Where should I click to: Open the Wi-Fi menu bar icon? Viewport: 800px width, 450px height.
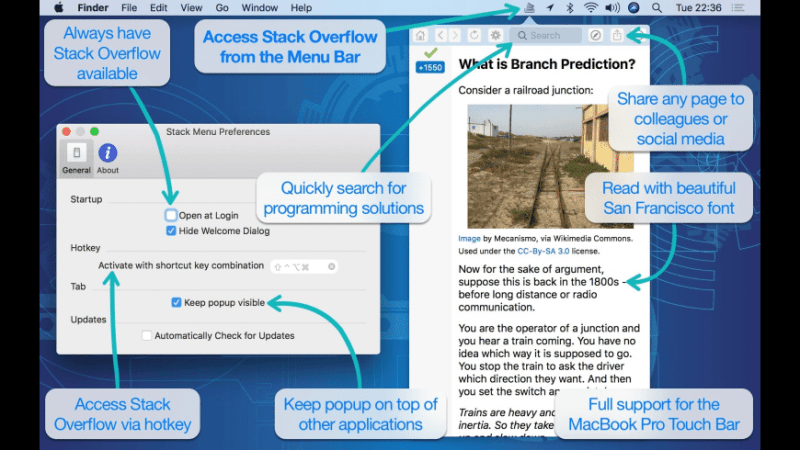pos(590,8)
